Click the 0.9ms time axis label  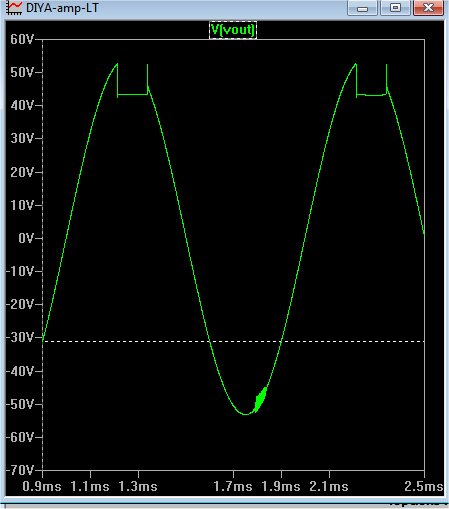tap(42, 486)
